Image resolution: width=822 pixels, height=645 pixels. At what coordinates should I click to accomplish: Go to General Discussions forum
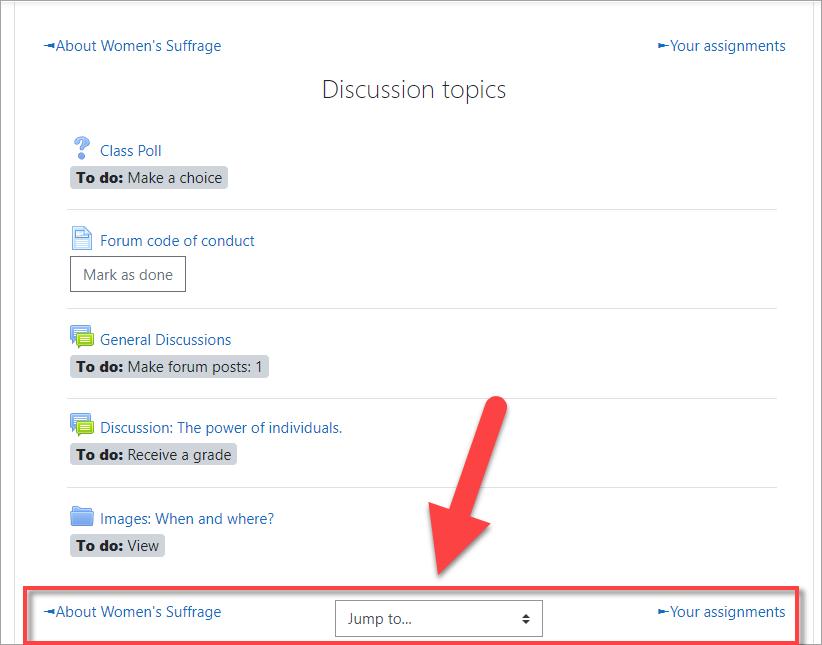165,340
